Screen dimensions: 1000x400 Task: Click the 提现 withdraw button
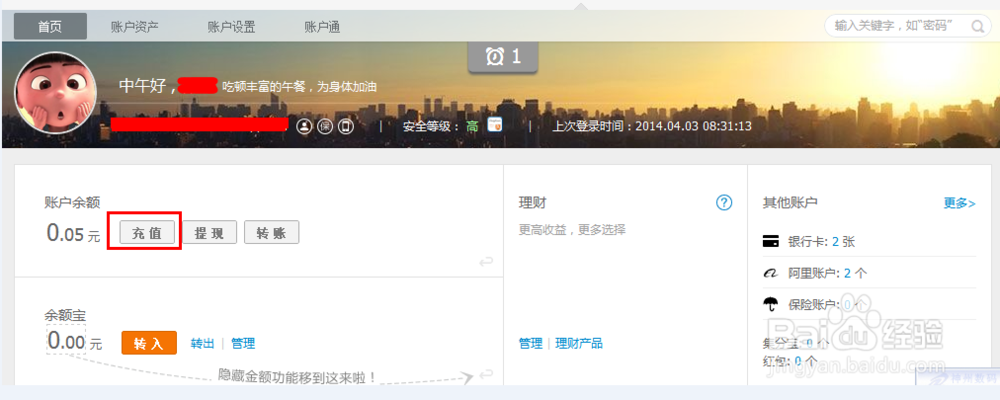[209, 233]
